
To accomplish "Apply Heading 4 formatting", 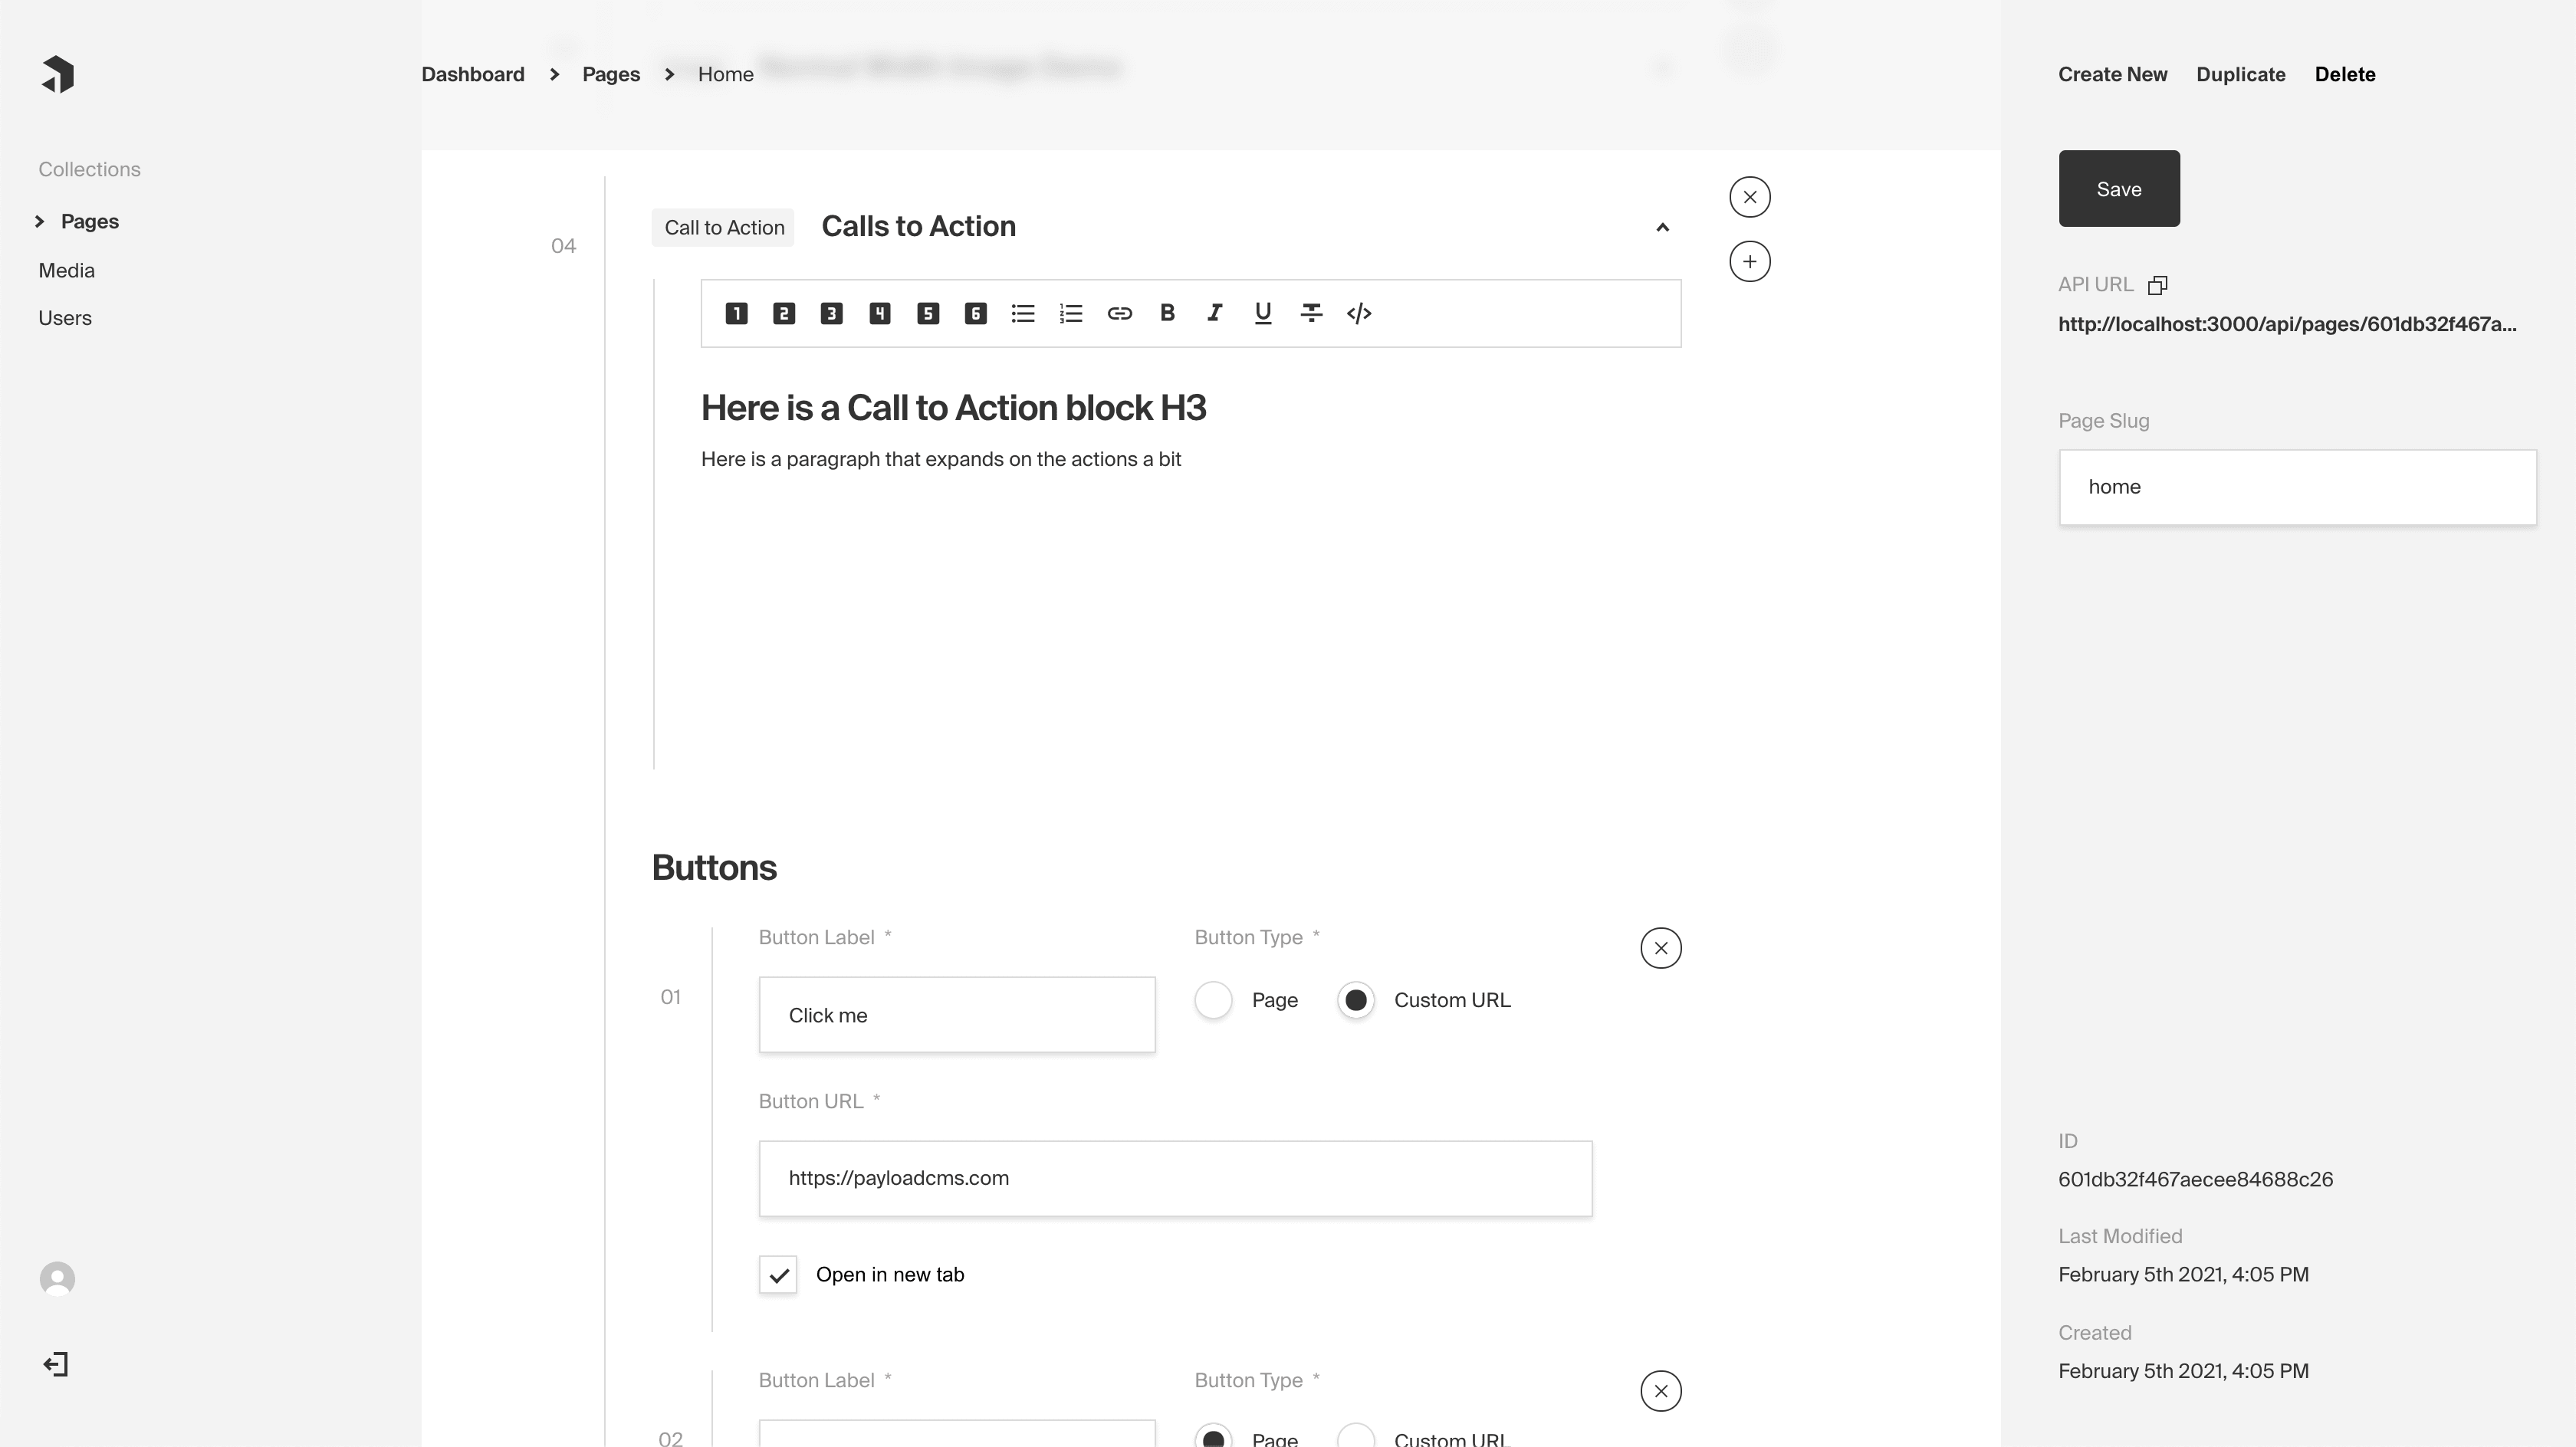I will 880,314.
